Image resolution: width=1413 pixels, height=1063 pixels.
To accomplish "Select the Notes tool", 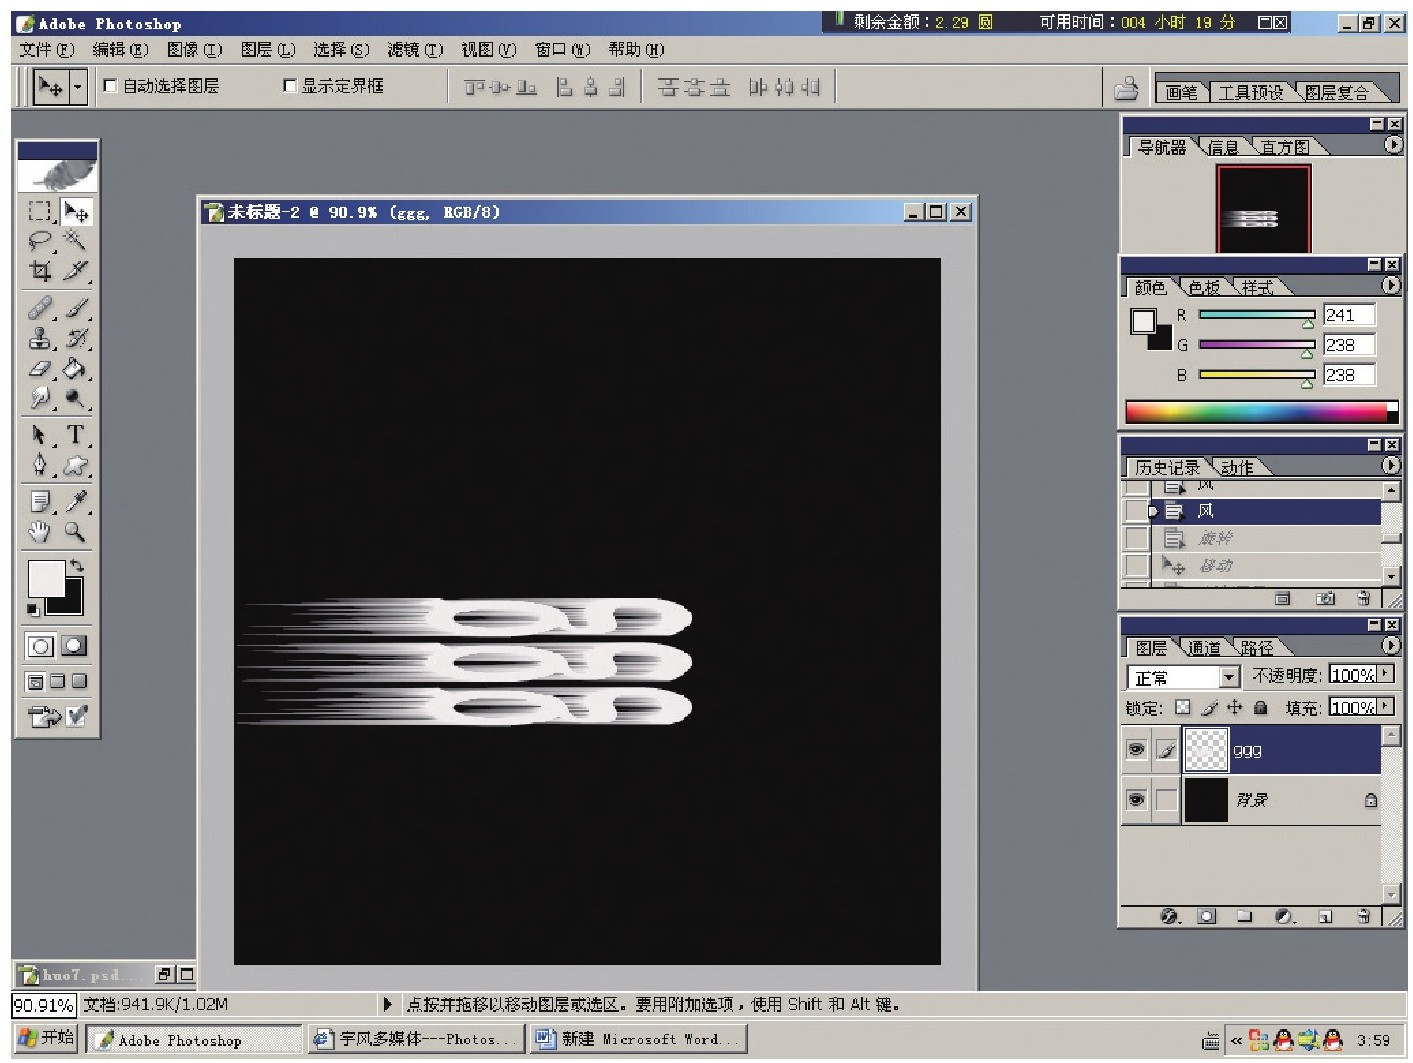I will [40, 502].
